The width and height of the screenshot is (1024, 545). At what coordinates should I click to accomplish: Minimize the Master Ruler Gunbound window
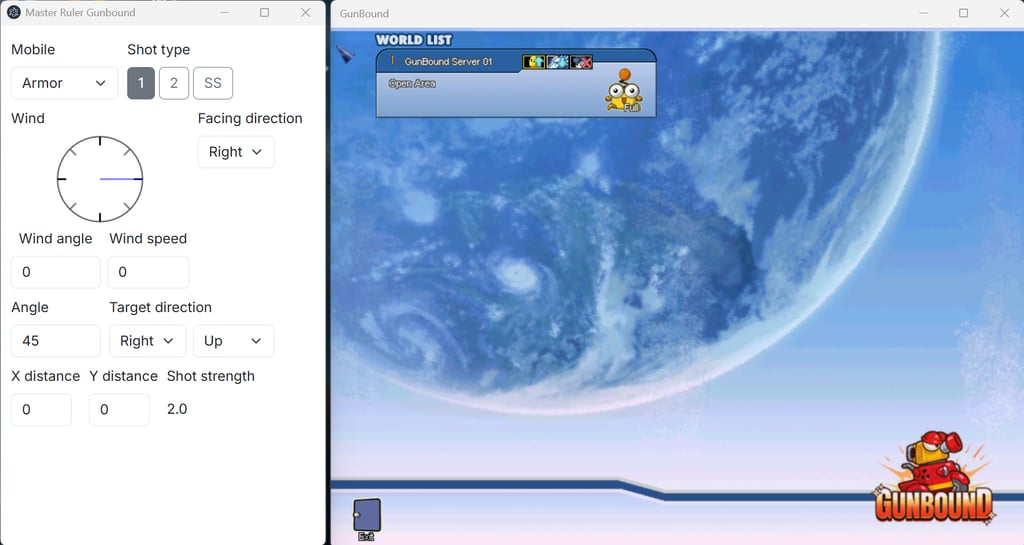point(224,12)
